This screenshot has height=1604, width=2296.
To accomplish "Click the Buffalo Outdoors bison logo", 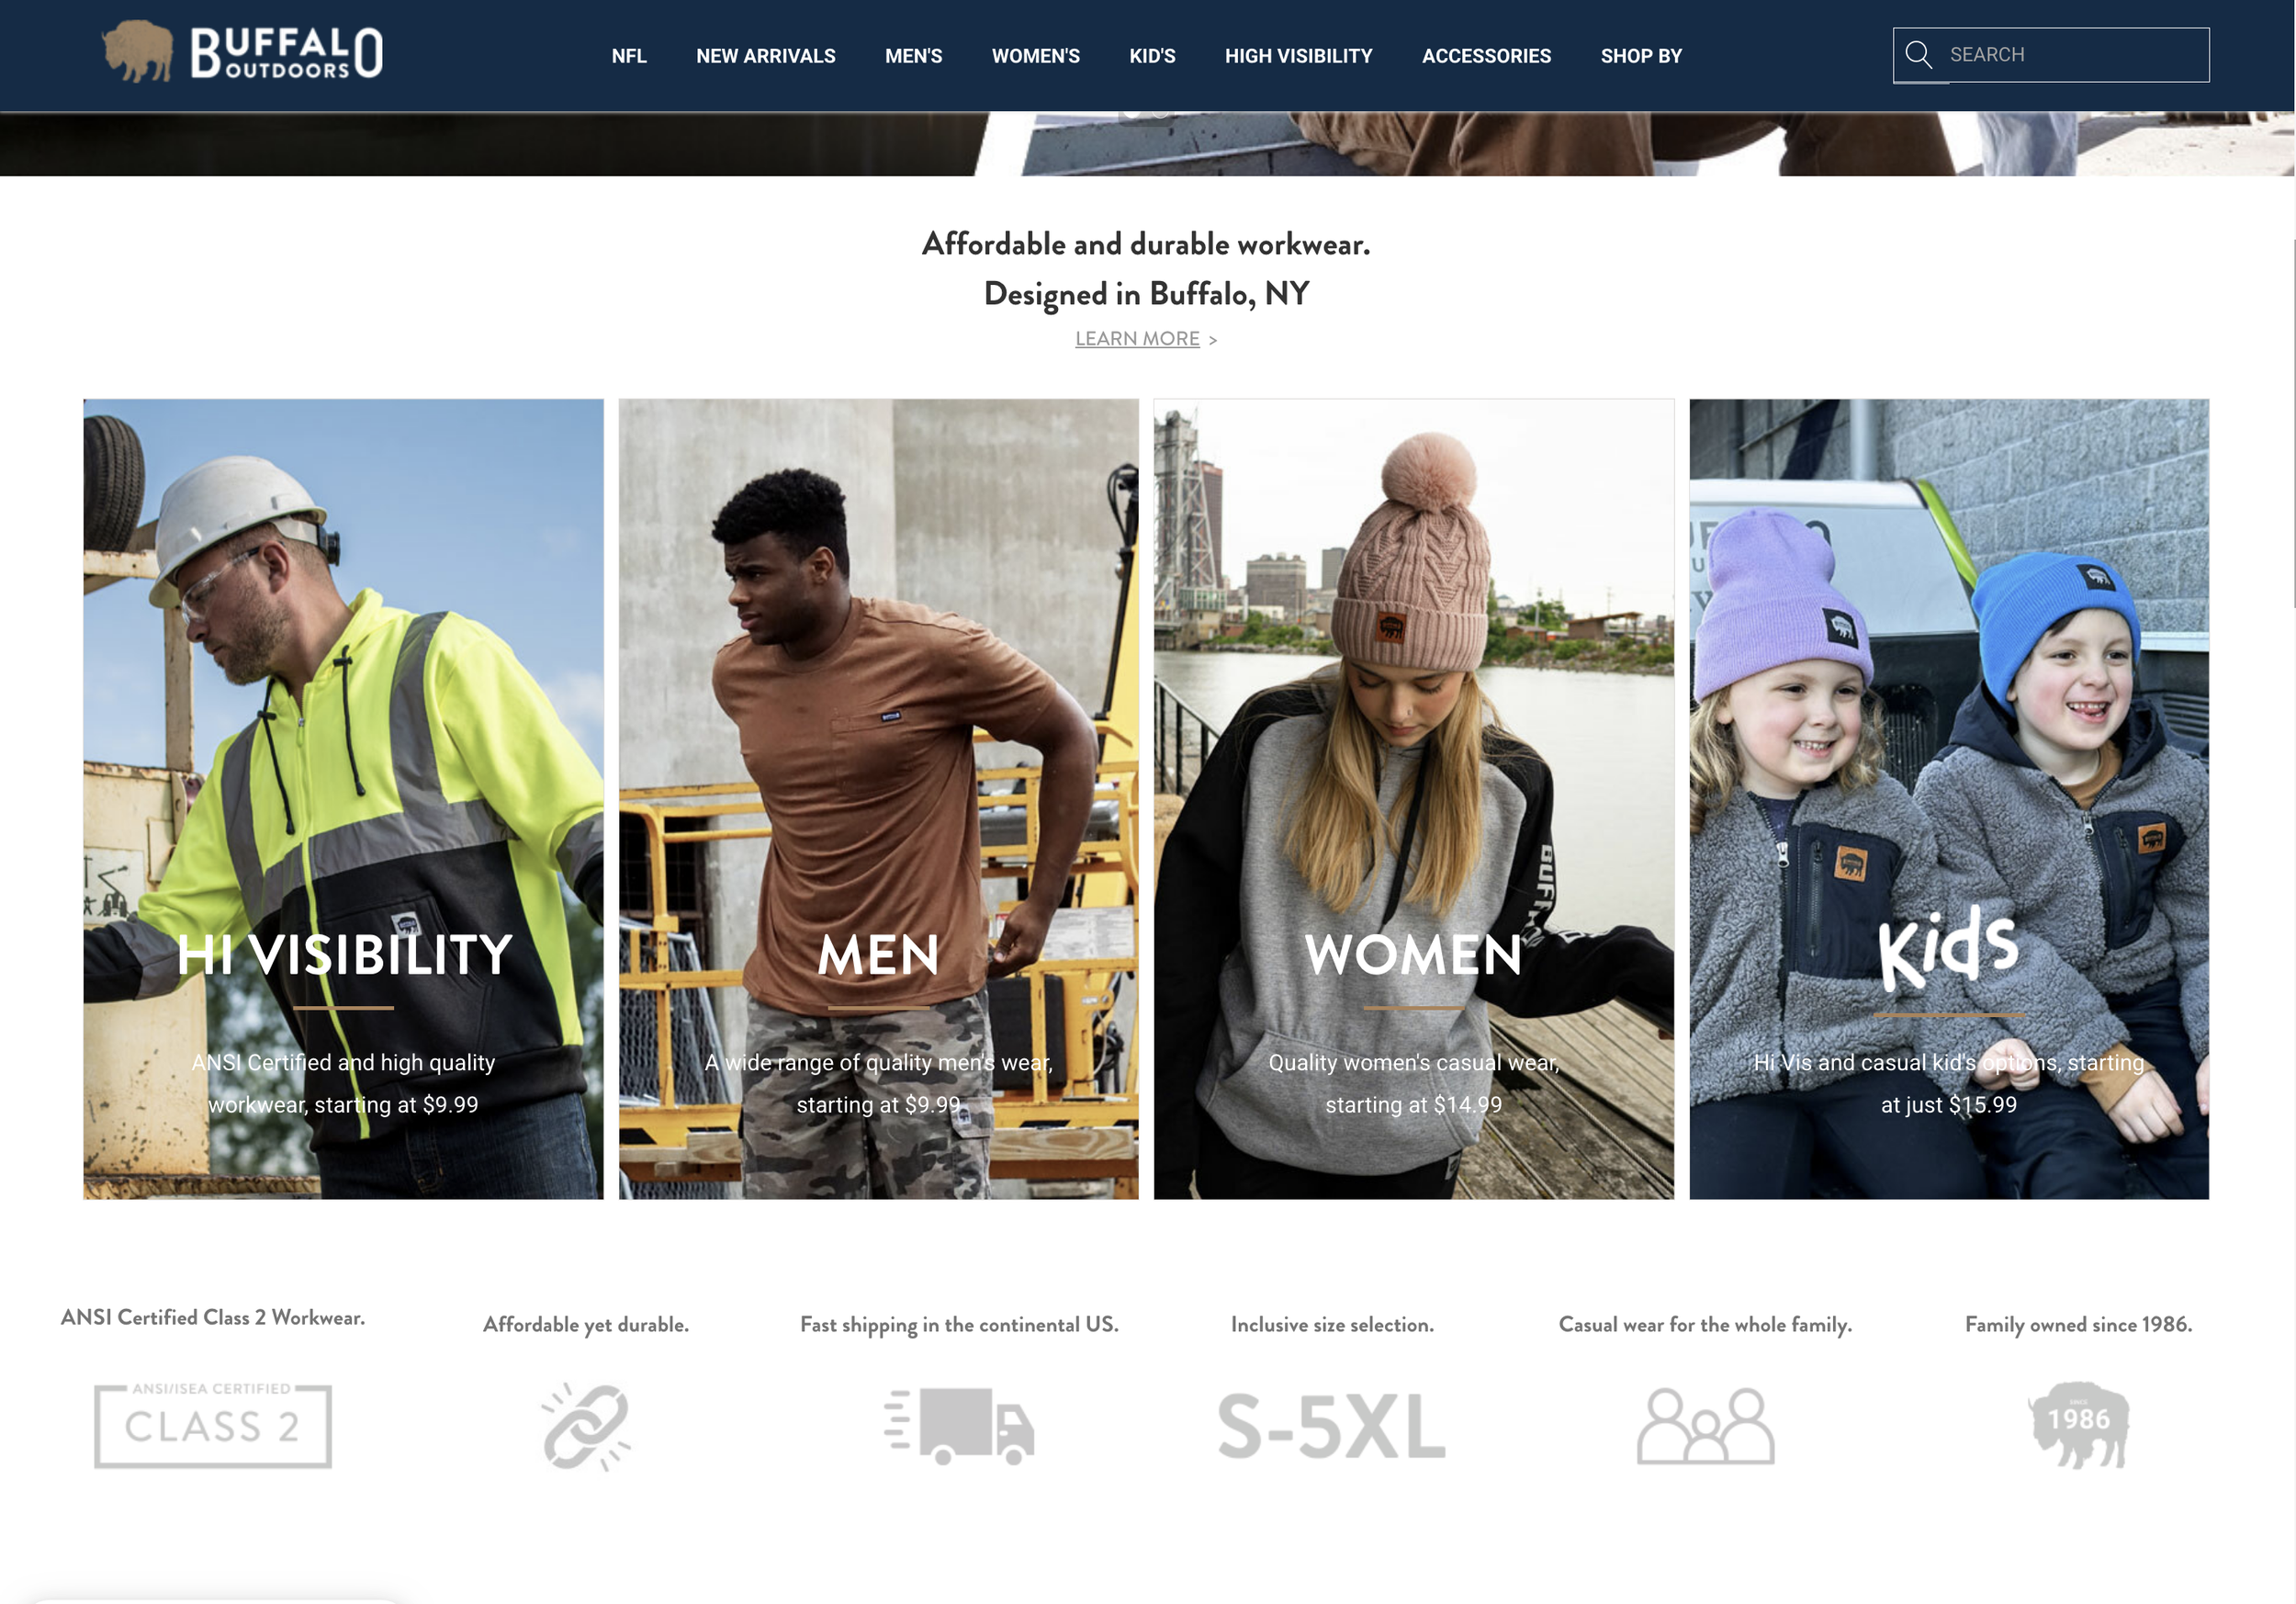I will click(x=138, y=52).
